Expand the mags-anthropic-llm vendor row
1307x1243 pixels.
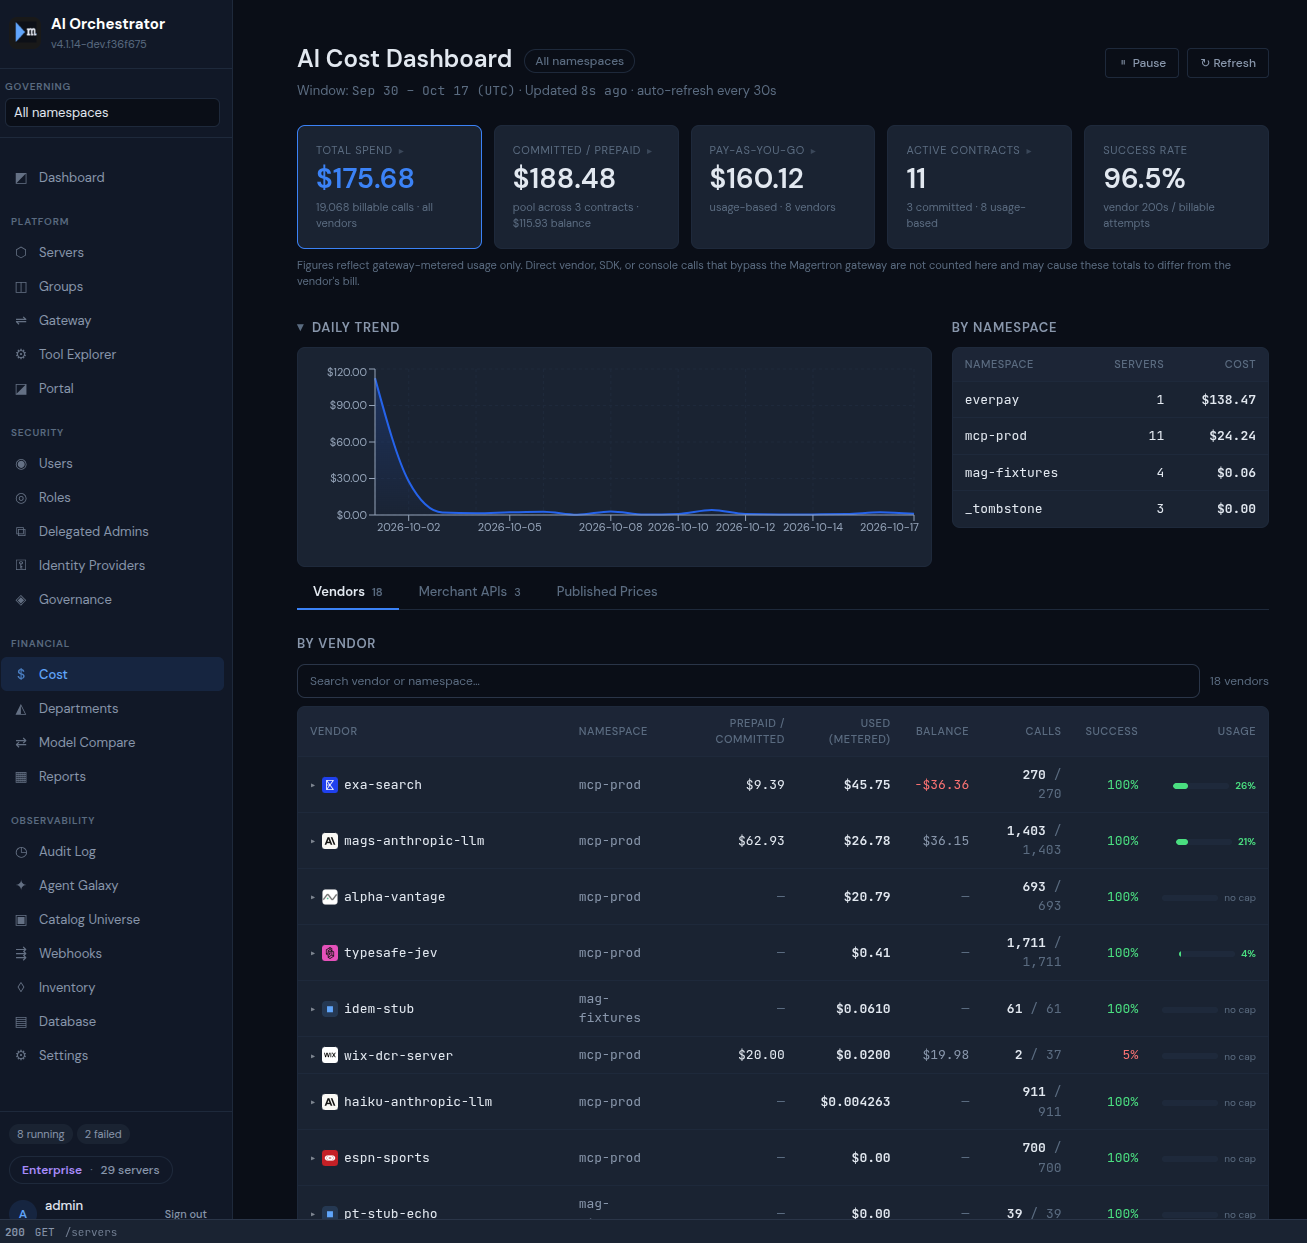tap(313, 842)
